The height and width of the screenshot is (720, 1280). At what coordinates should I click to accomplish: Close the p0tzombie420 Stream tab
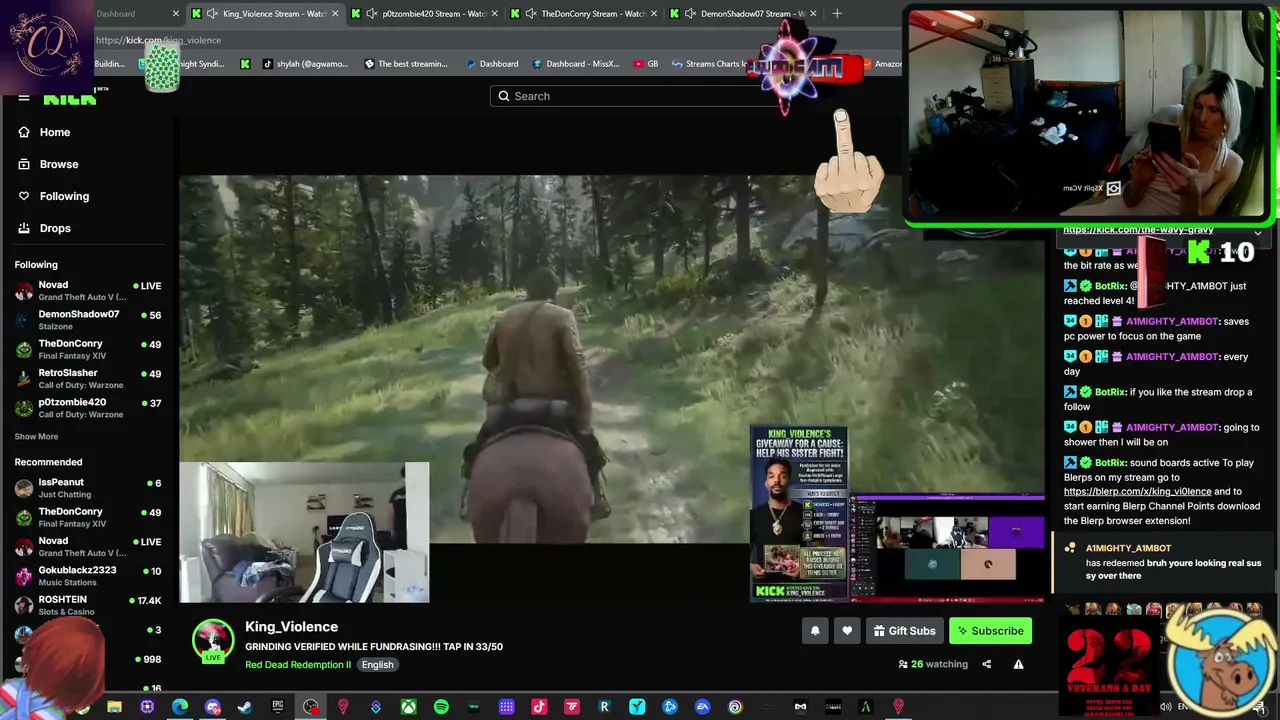[x=494, y=14]
